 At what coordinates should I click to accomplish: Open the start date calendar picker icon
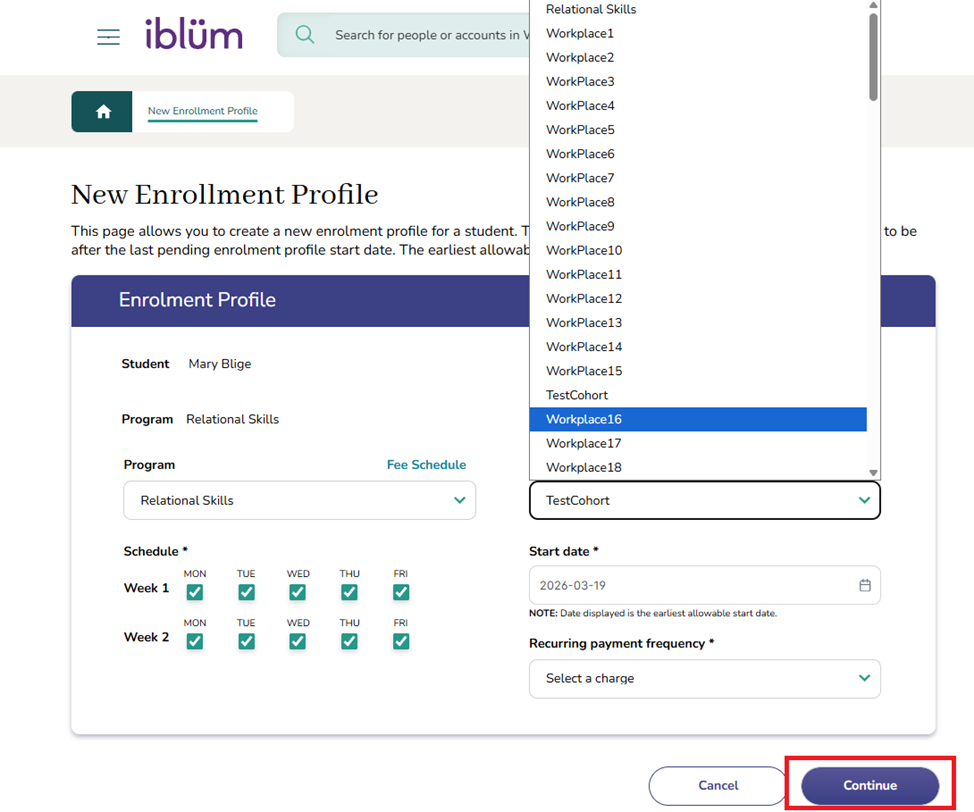pyautogui.click(x=865, y=586)
